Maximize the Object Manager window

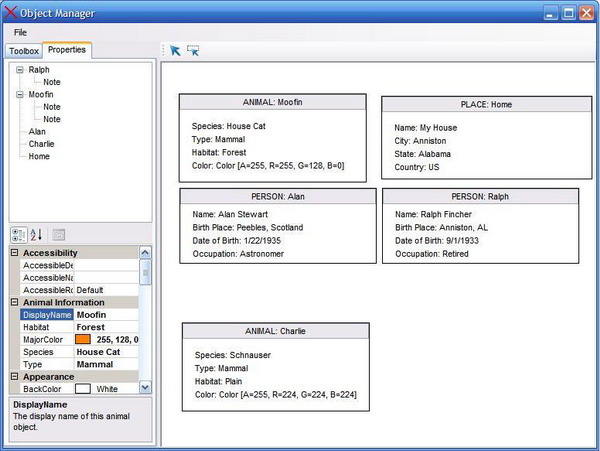tap(569, 13)
